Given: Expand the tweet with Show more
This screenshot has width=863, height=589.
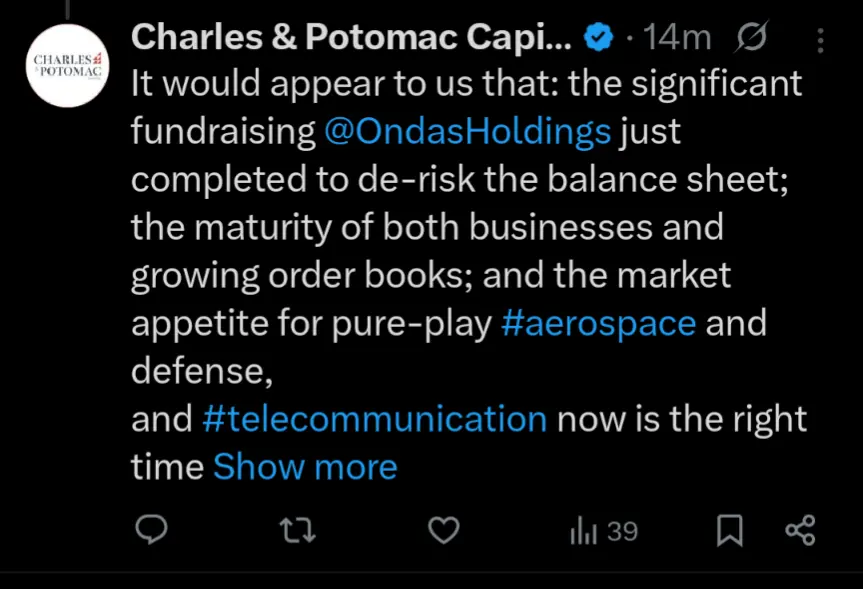Looking at the screenshot, I should click(x=305, y=467).
